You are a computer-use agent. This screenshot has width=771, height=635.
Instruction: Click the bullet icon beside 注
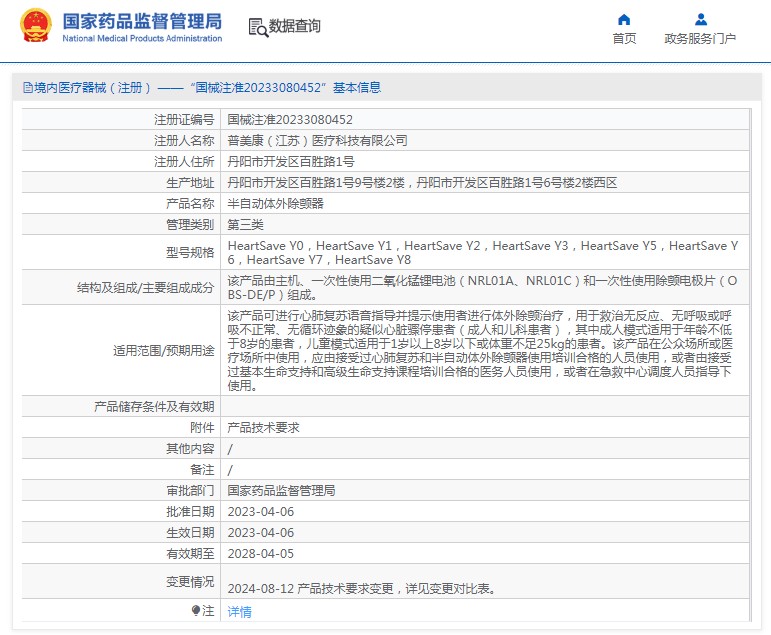[196, 610]
